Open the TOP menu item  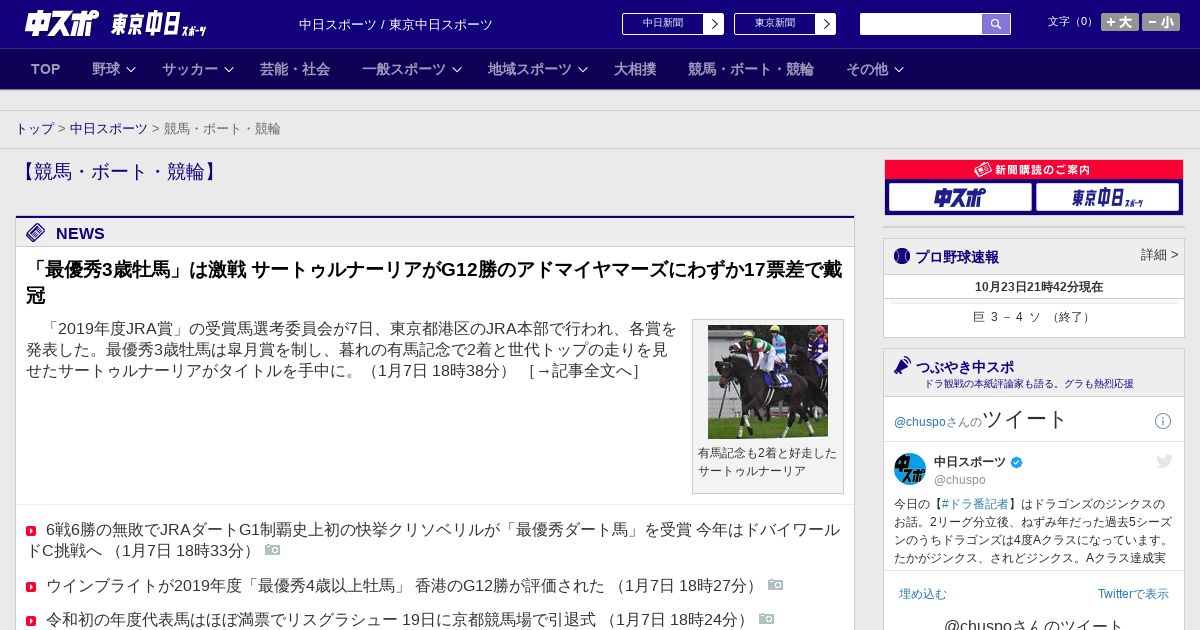(46, 69)
